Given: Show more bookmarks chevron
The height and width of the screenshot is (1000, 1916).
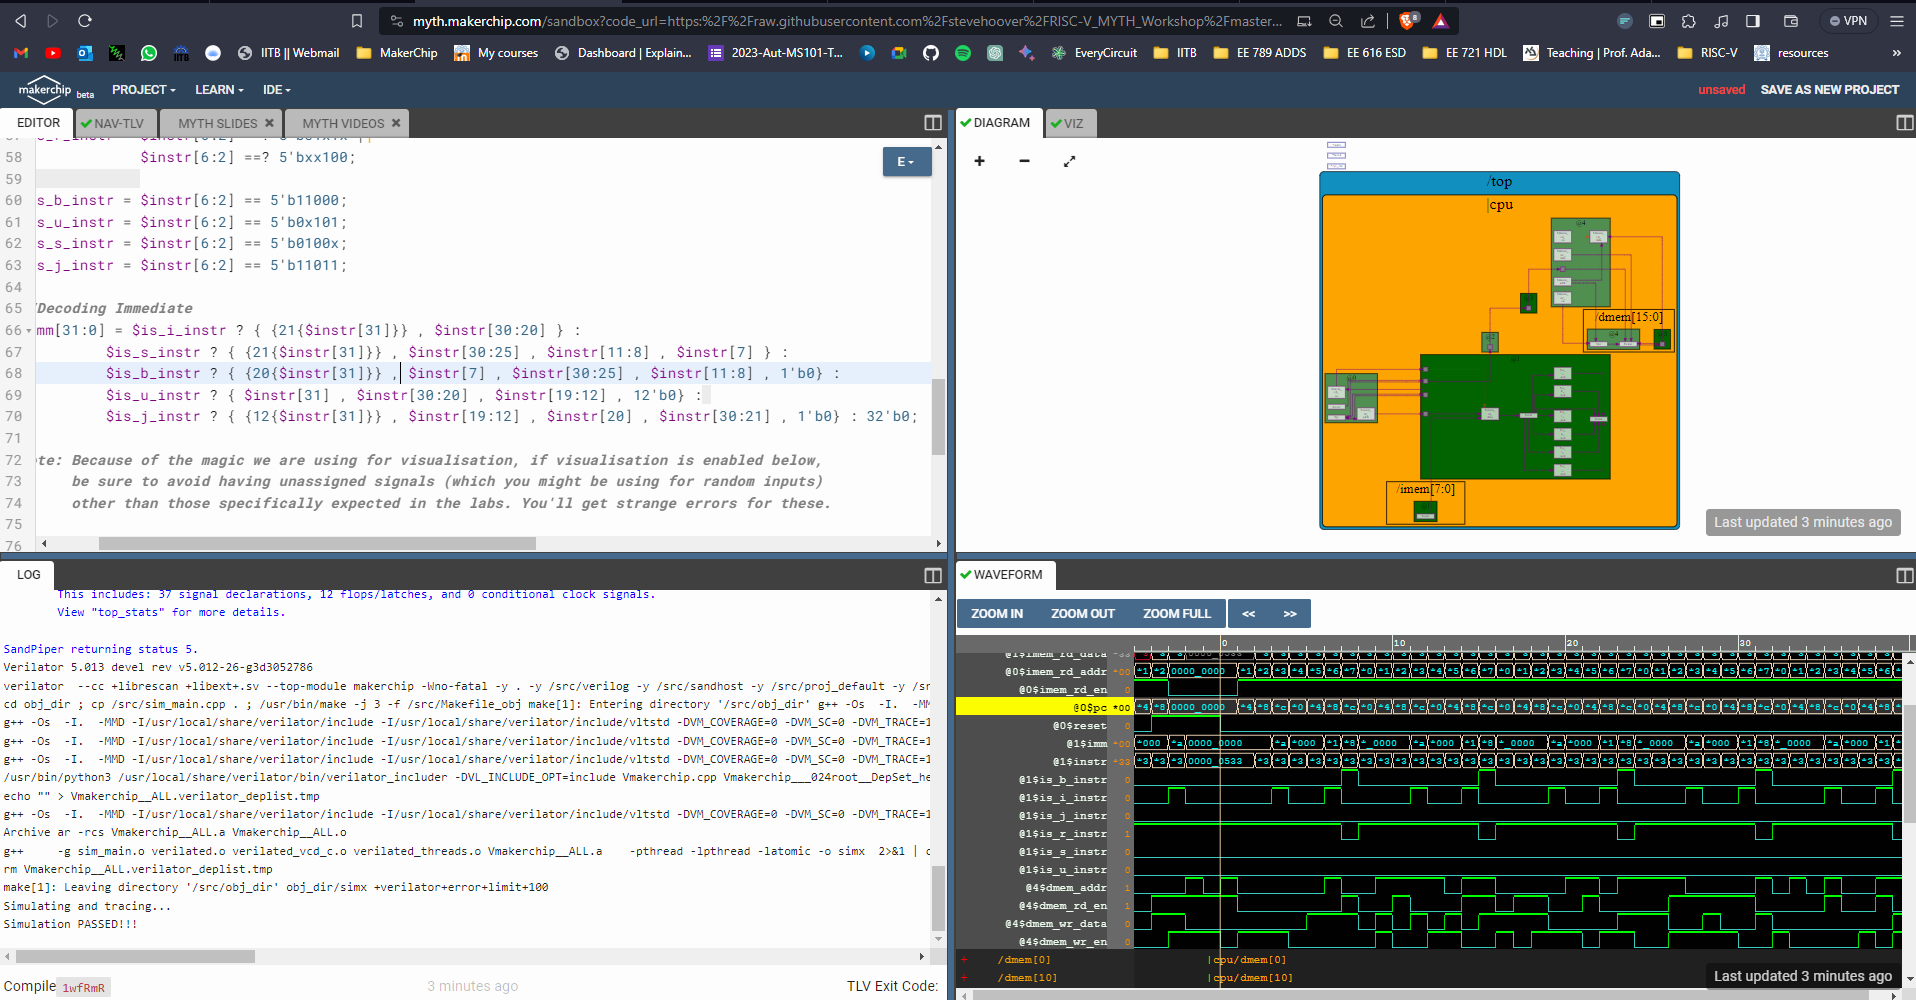Looking at the screenshot, I should pos(1896,53).
